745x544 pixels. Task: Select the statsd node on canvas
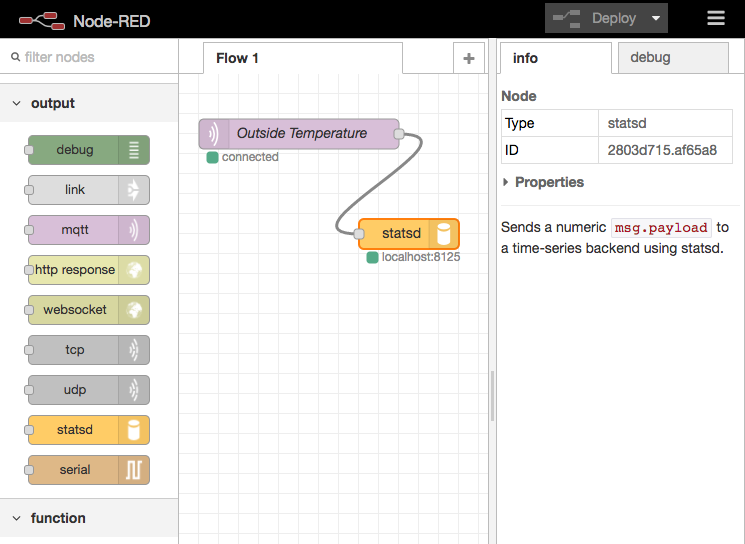coord(409,234)
